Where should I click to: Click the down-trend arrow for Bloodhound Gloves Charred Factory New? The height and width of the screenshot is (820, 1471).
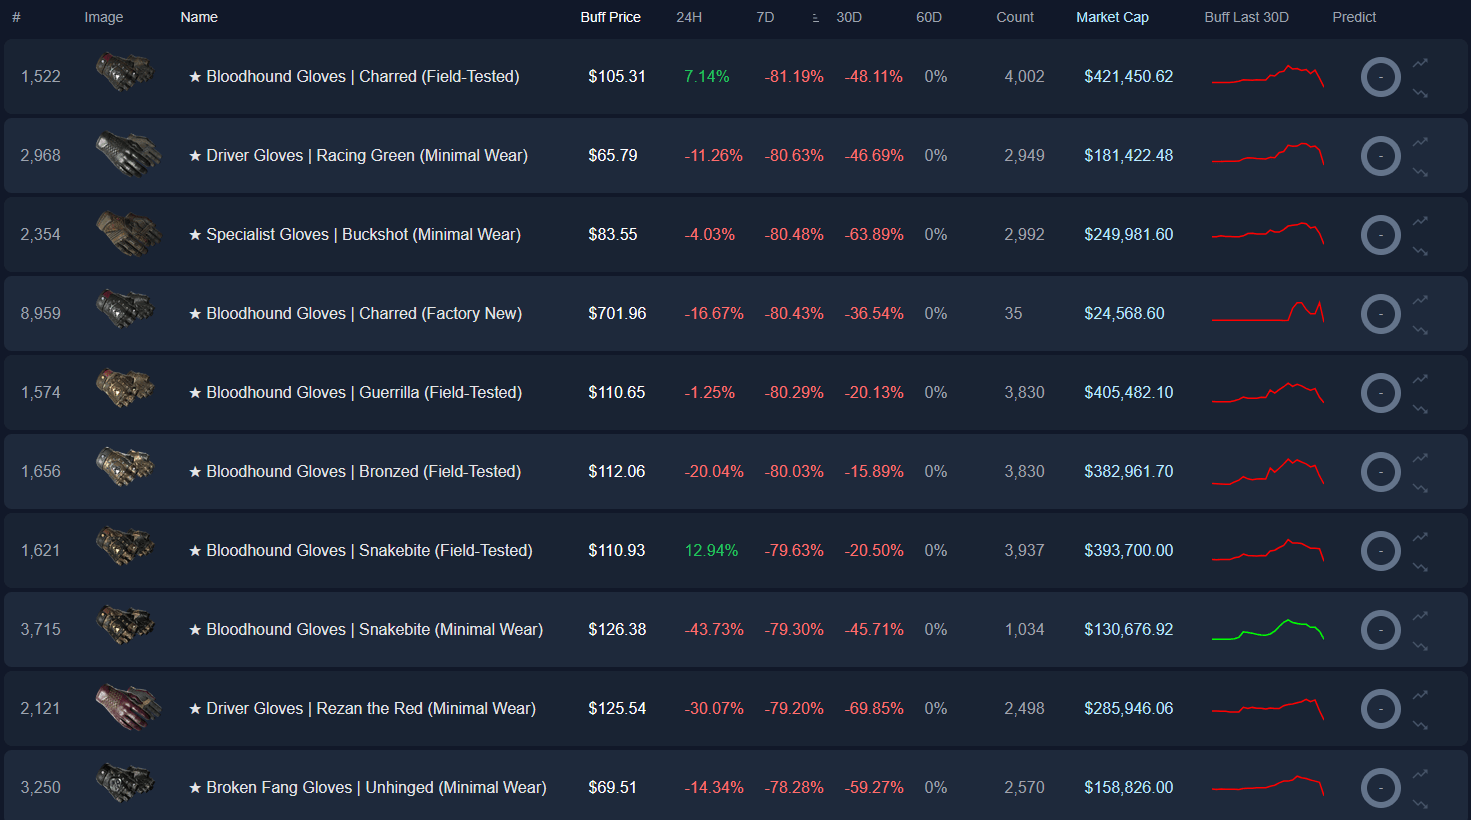click(1420, 328)
